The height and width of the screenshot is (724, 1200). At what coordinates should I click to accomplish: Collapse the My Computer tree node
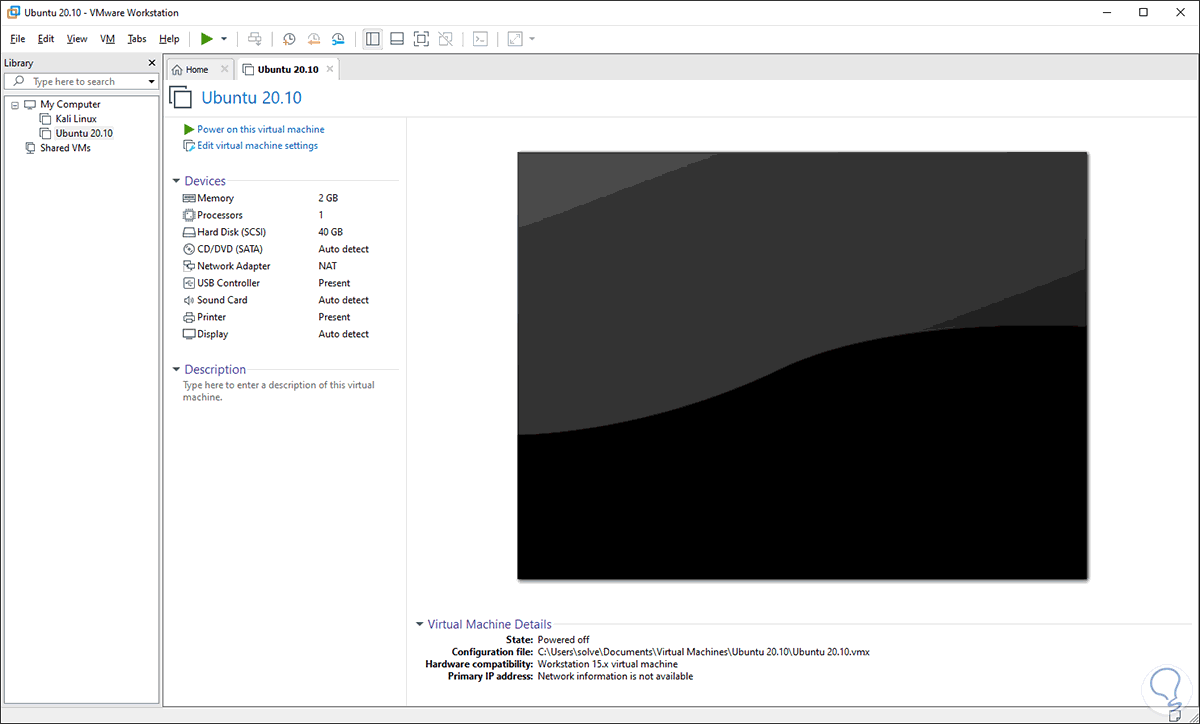pyautogui.click(x=15, y=104)
